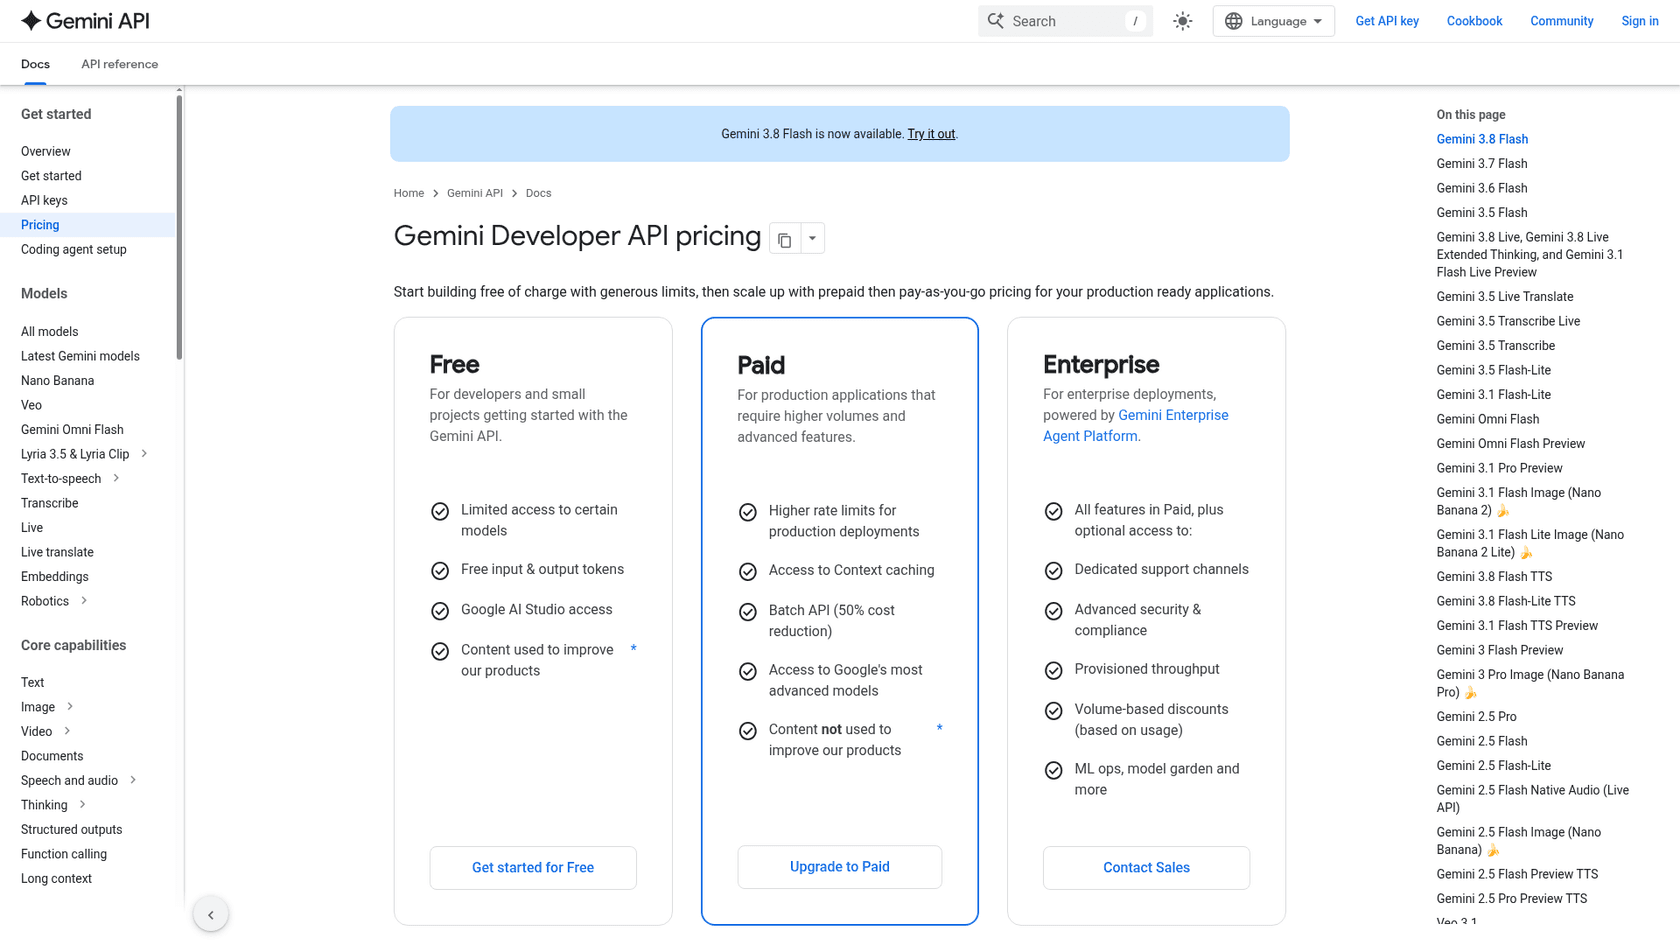Click the copy page icon beside the title
The image size is (1680, 945).
point(785,239)
